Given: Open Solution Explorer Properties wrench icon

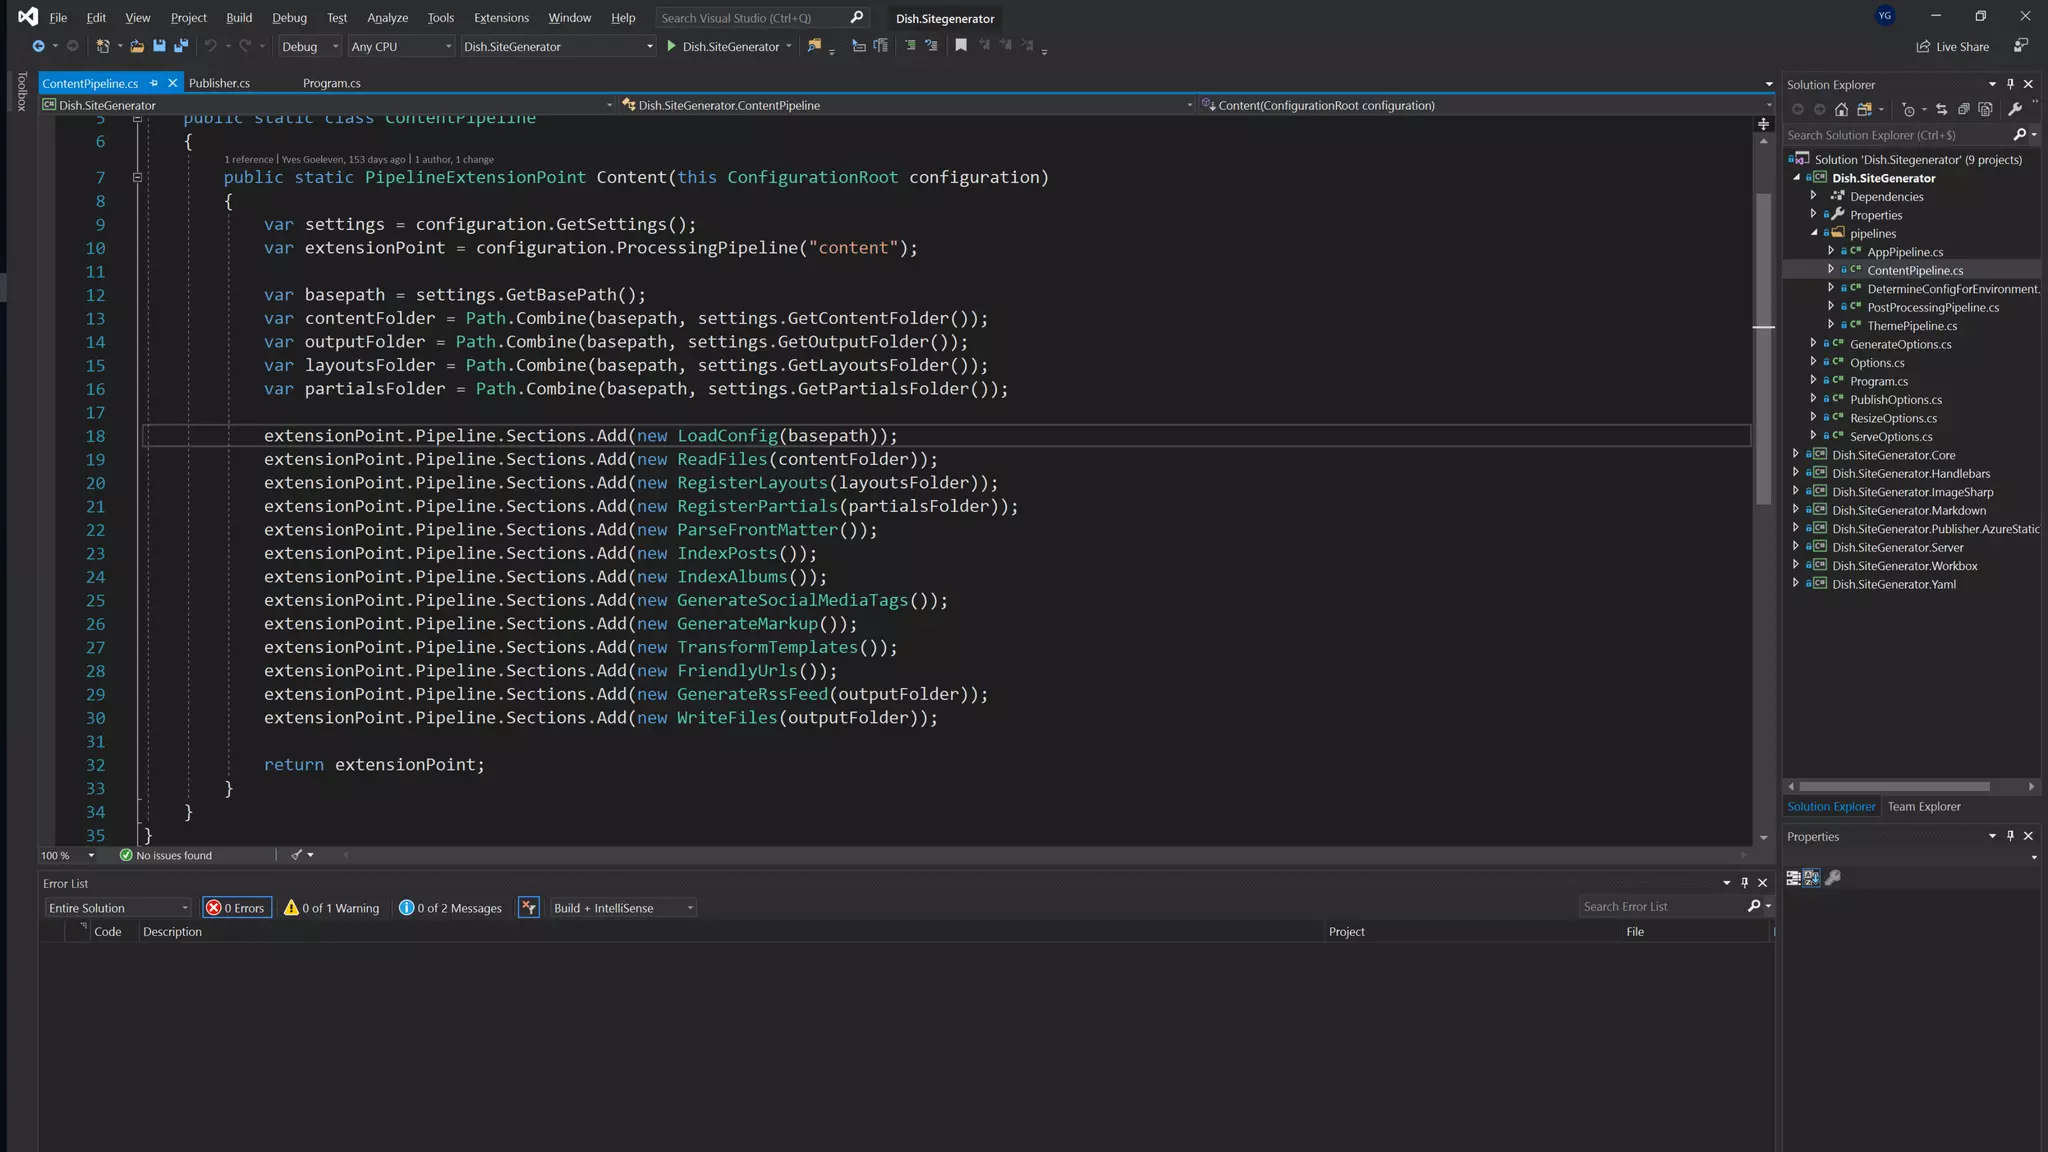Looking at the screenshot, I should (2015, 110).
